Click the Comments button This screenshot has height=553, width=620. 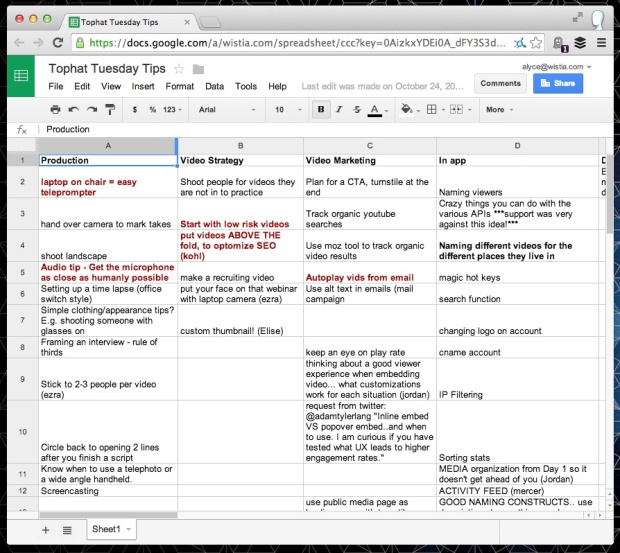click(x=500, y=83)
